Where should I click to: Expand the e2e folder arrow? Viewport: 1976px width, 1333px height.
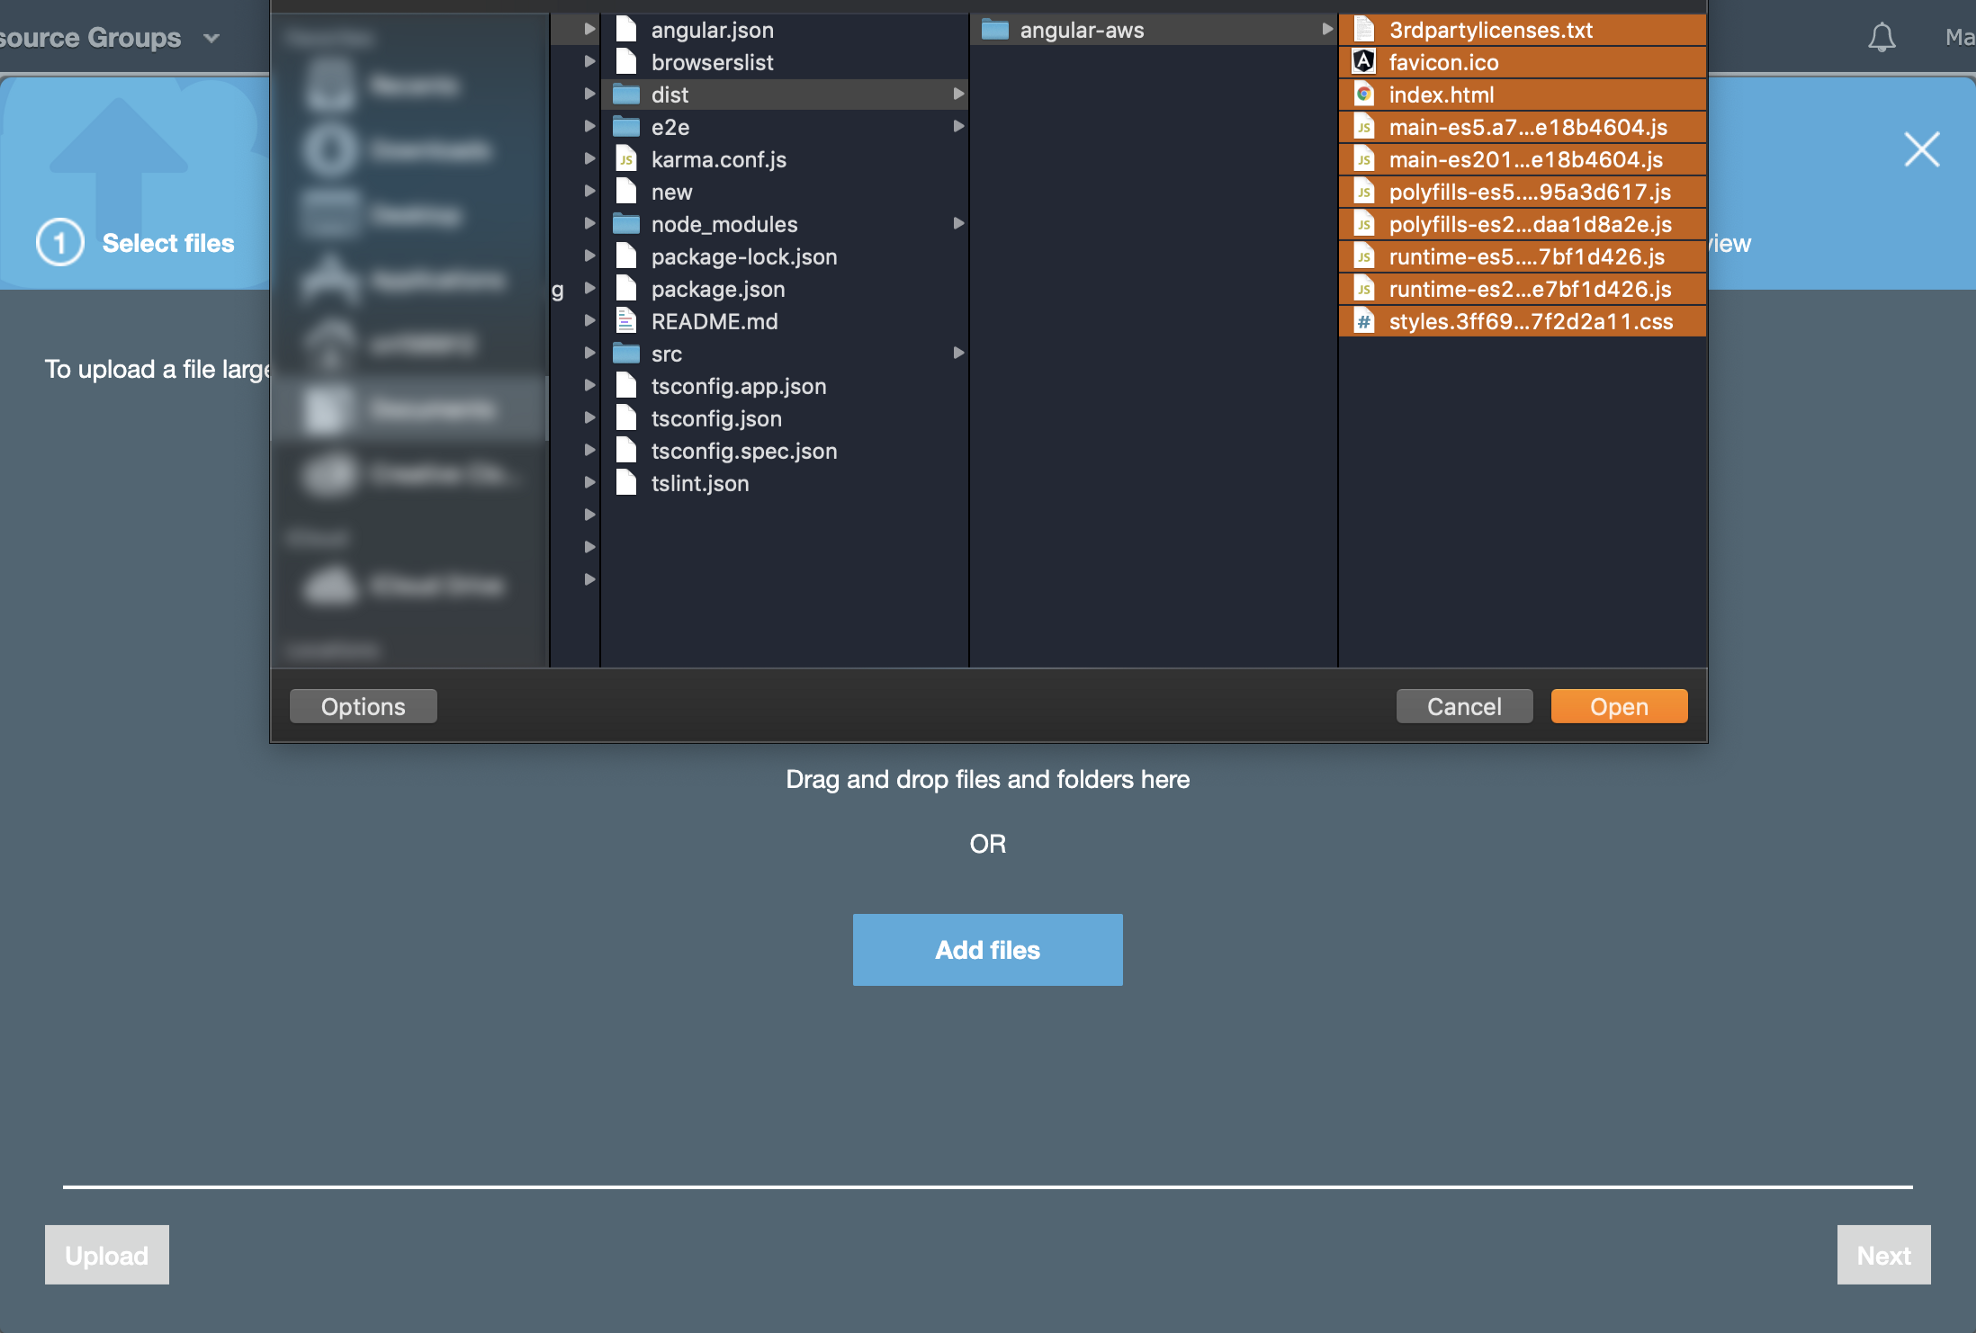958,127
